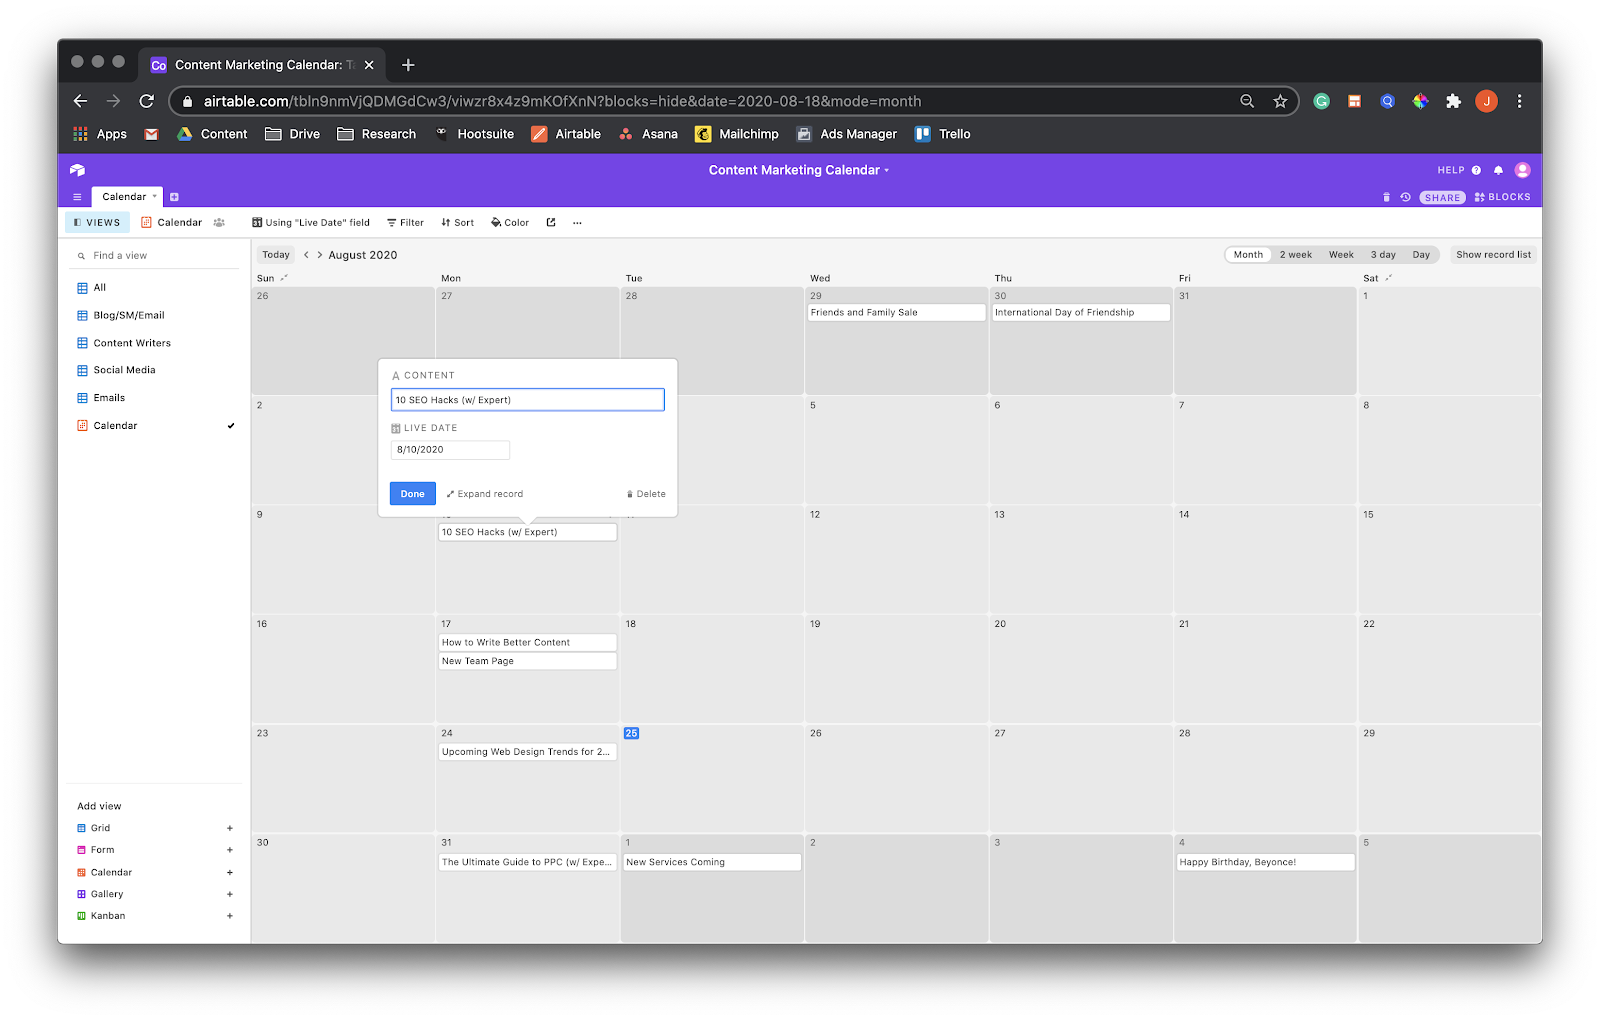Switch the calendar to Week mode
This screenshot has height=1020, width=1600.
tap(1341, 255)
